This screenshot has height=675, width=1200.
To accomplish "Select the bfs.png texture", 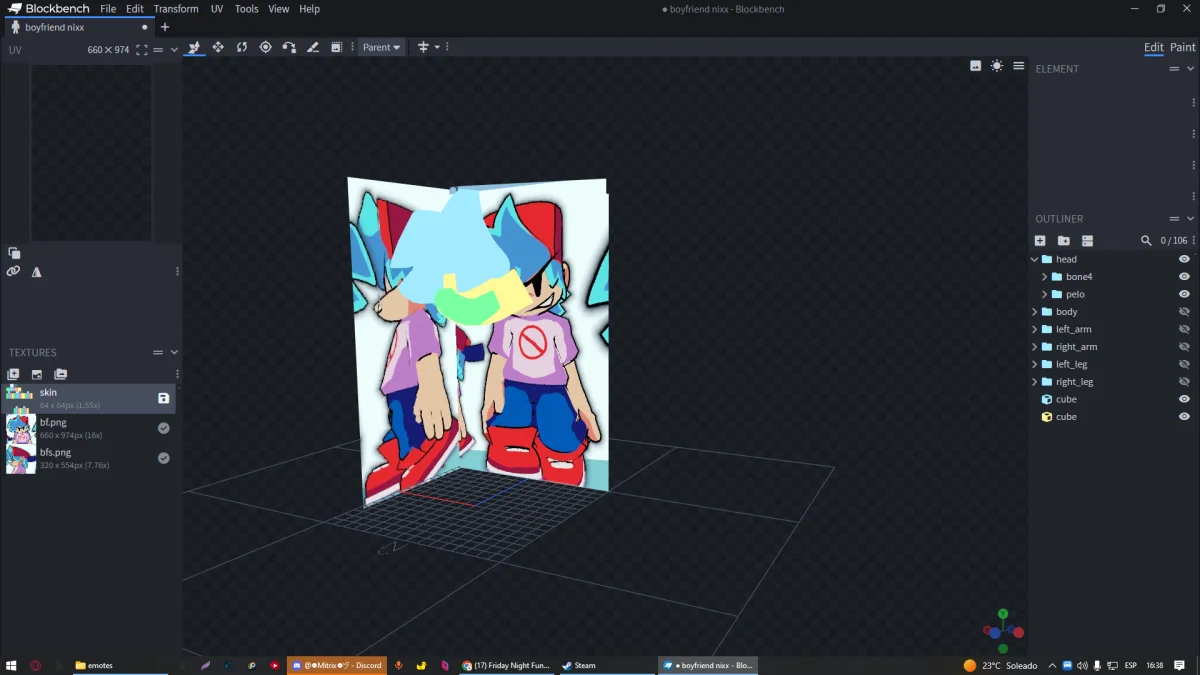I will pyautogui.click(x=89, y=458).
